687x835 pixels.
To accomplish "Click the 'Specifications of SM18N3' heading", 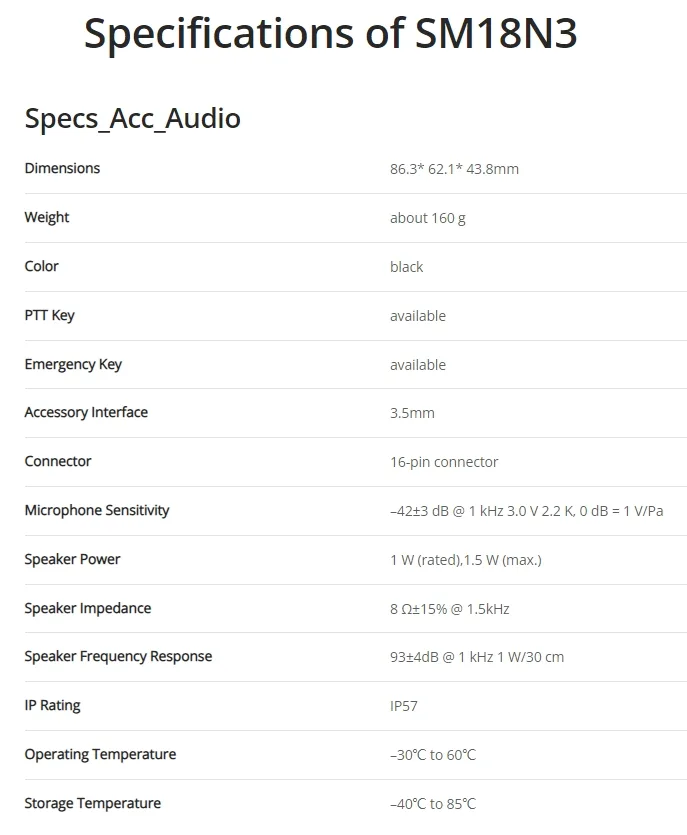I will tap(330, 34).
